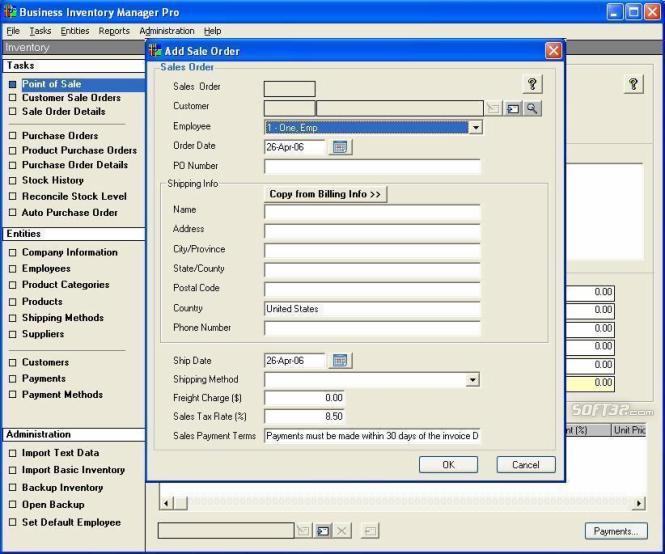Confirm the sale order with OK

point(448,464)
